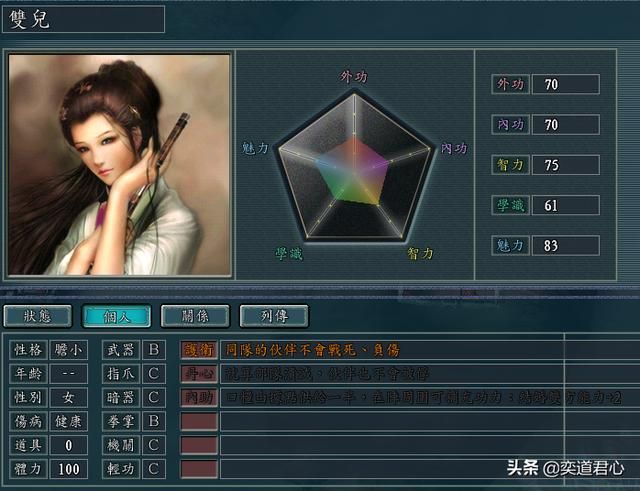The image size is (640, 491).
Task: Click the 道具 label
Action: tap(28, 445)
